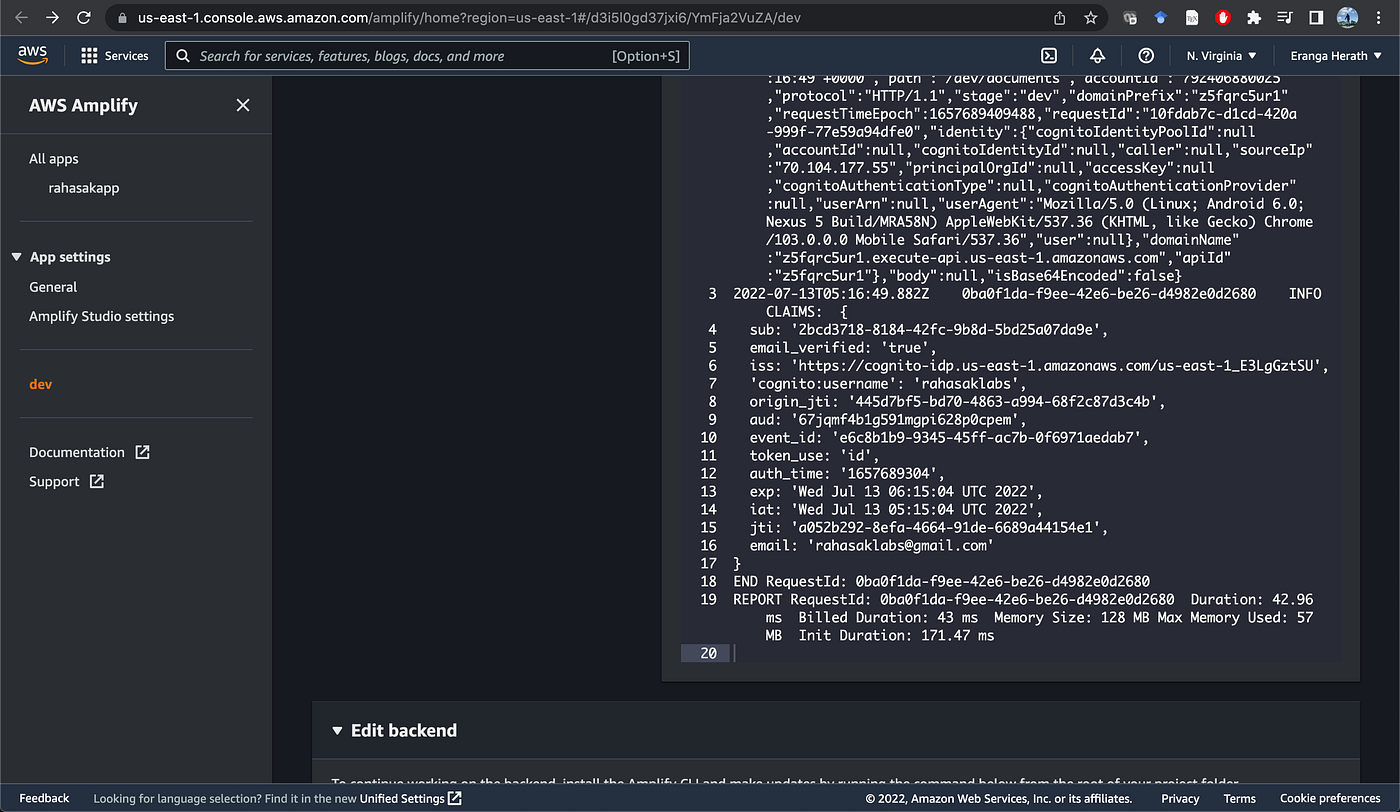Click the exp 'Wed Jul 13 06:15:04' line
The height and width of the screenshot is (812, 1400).
(x=896, y=491)
